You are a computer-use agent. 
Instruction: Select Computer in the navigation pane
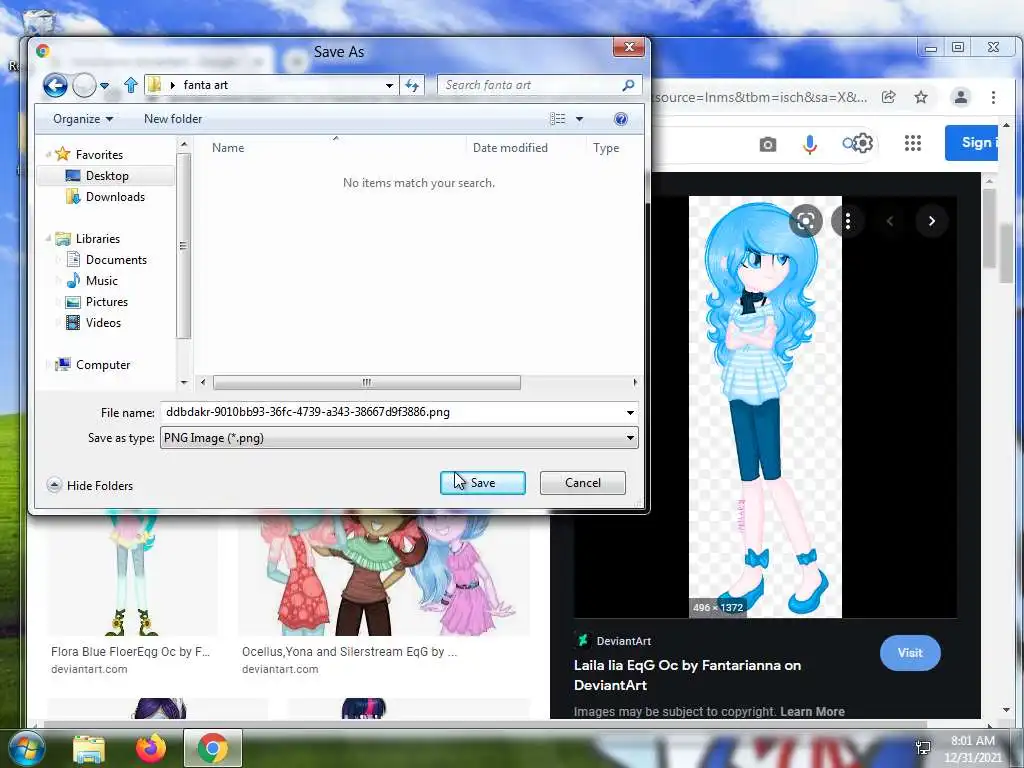[x=103, y=364]
